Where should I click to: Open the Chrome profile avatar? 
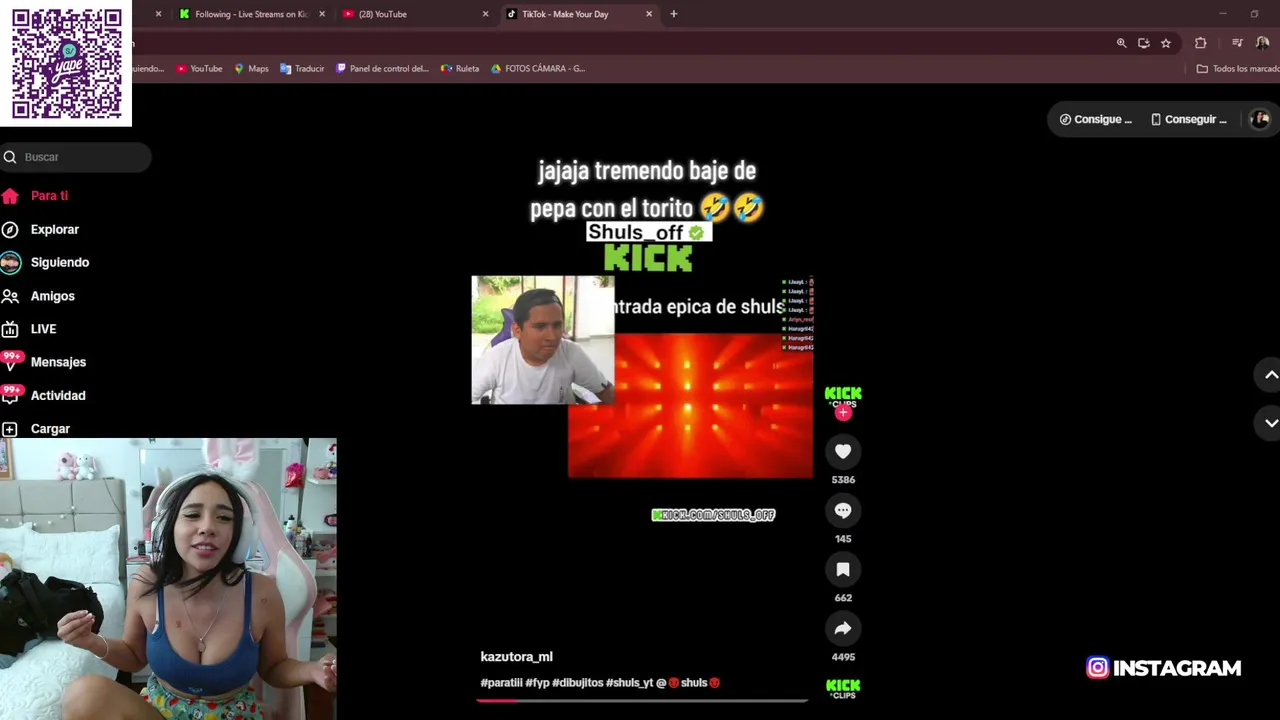pos(1262,43)
